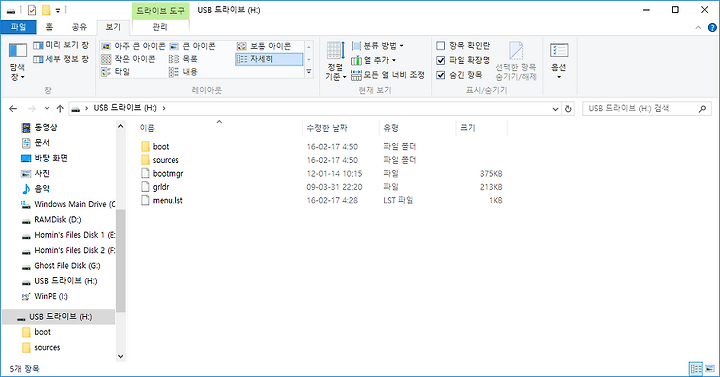This screenshot has width=720, height=377.
Task: Enable 항목 확인란 item checkboxes
Action: 462,45
